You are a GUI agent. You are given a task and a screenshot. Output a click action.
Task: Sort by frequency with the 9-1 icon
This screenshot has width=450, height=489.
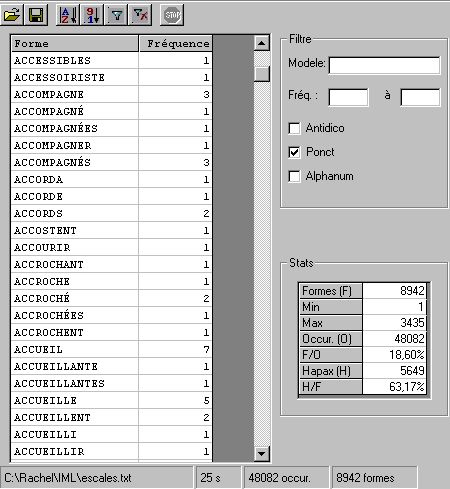tap(92, 15)
